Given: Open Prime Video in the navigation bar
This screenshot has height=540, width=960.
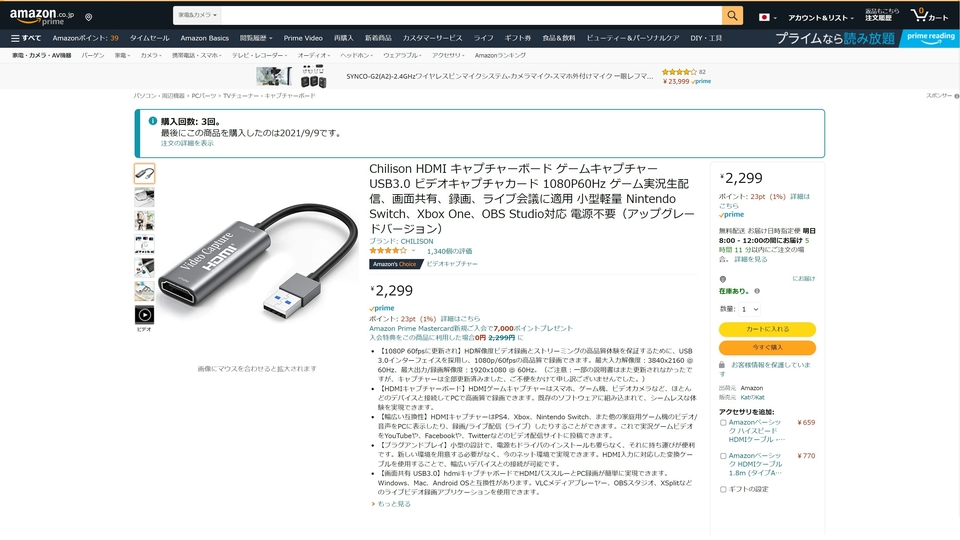Looking at the screenshot, I should (x=303, y=38).
